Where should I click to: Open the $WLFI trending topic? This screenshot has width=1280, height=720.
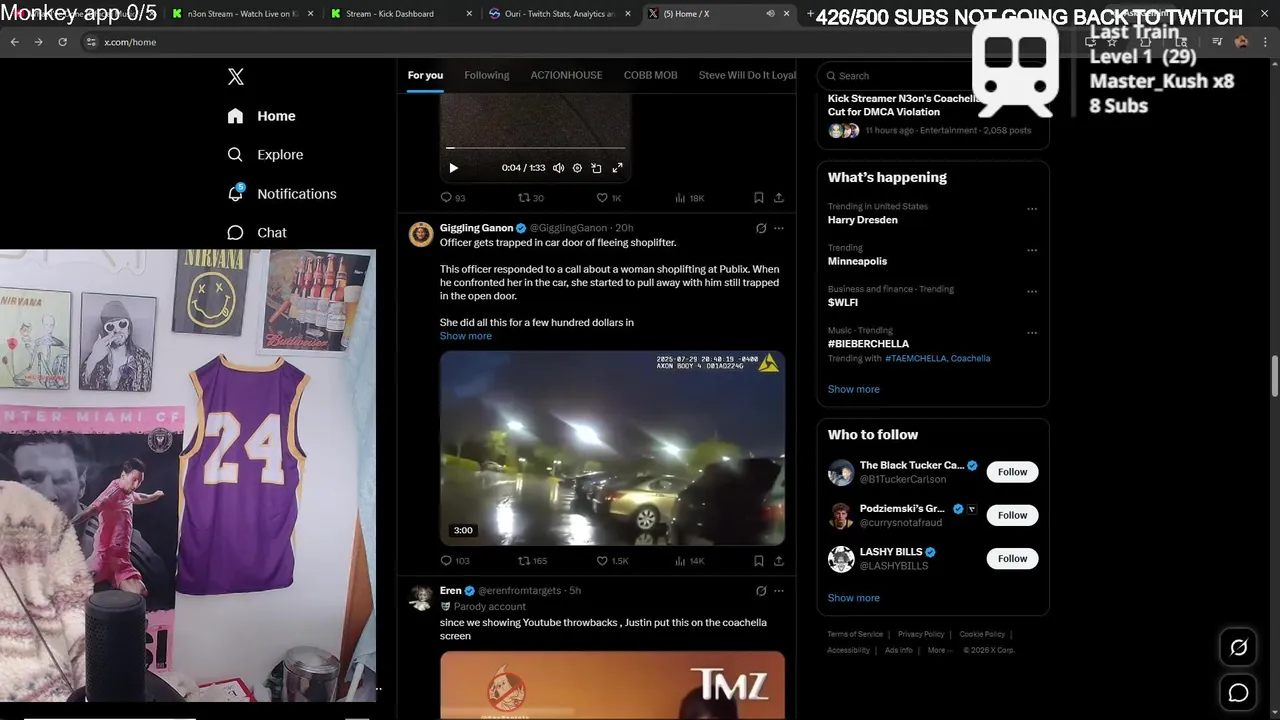point(842,302)
